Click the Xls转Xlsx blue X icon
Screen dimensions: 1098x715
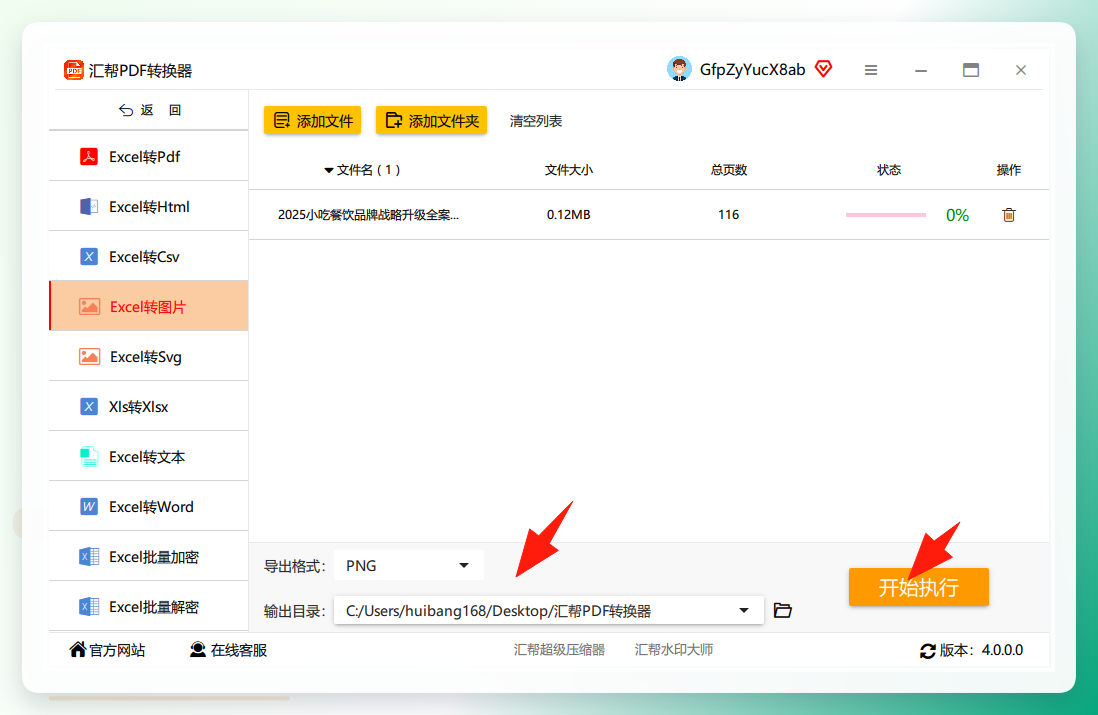[89, 407]
